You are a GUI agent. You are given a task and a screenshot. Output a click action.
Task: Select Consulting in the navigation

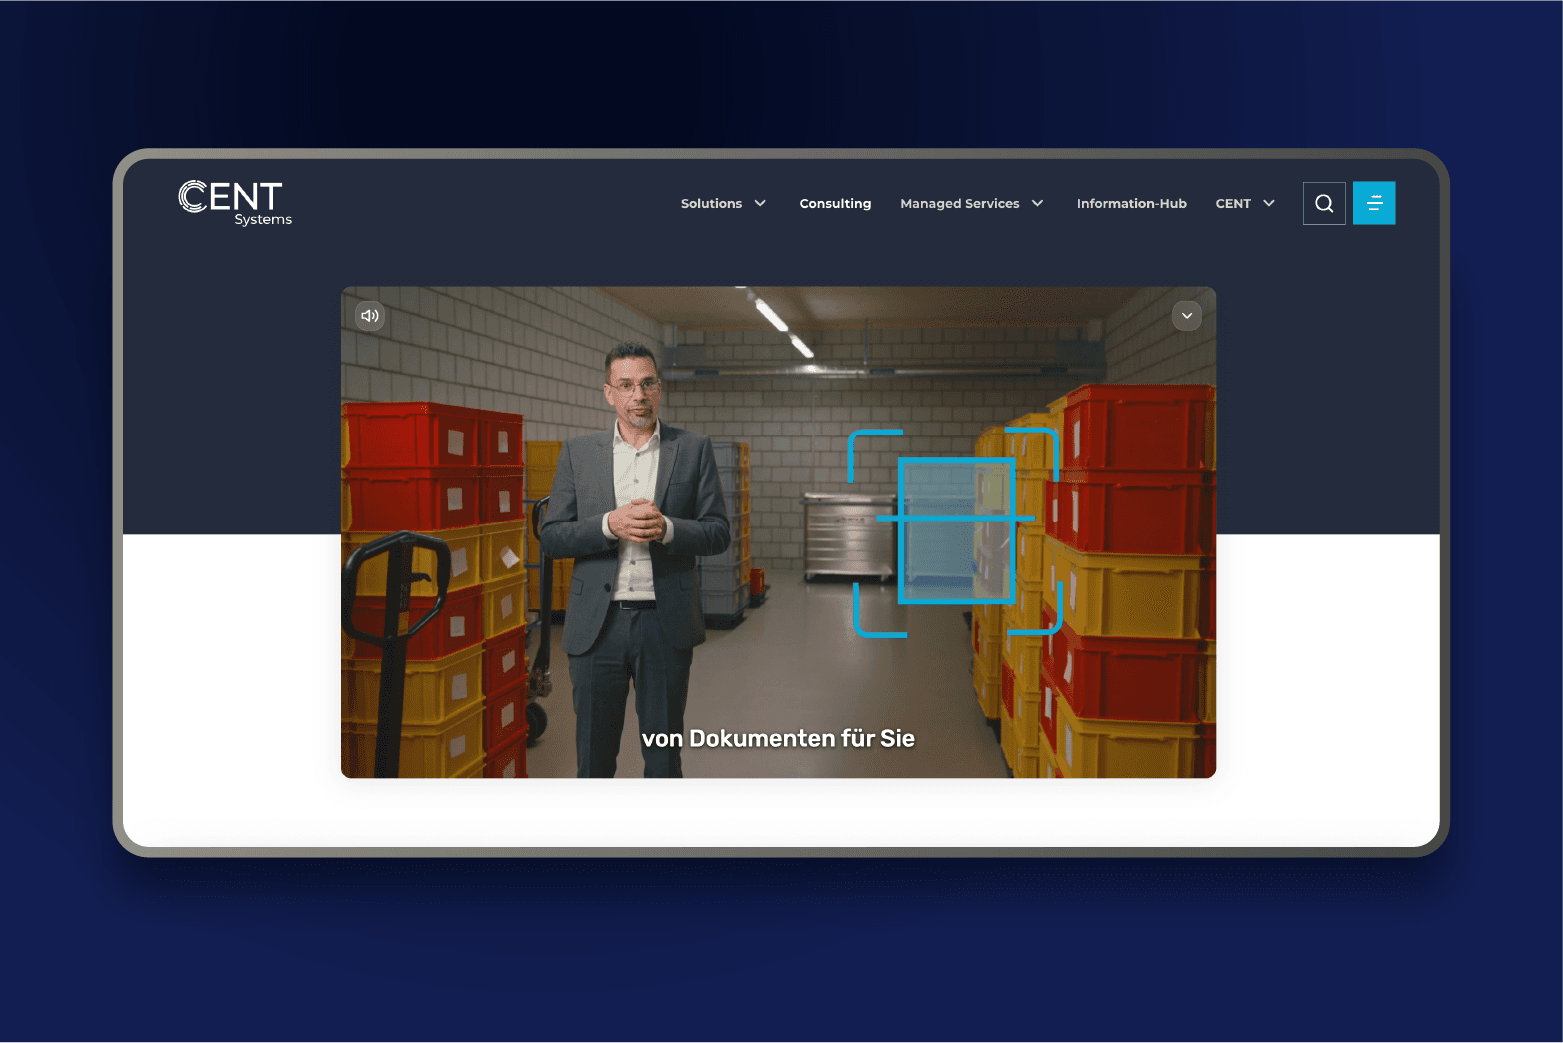[835, 203]
